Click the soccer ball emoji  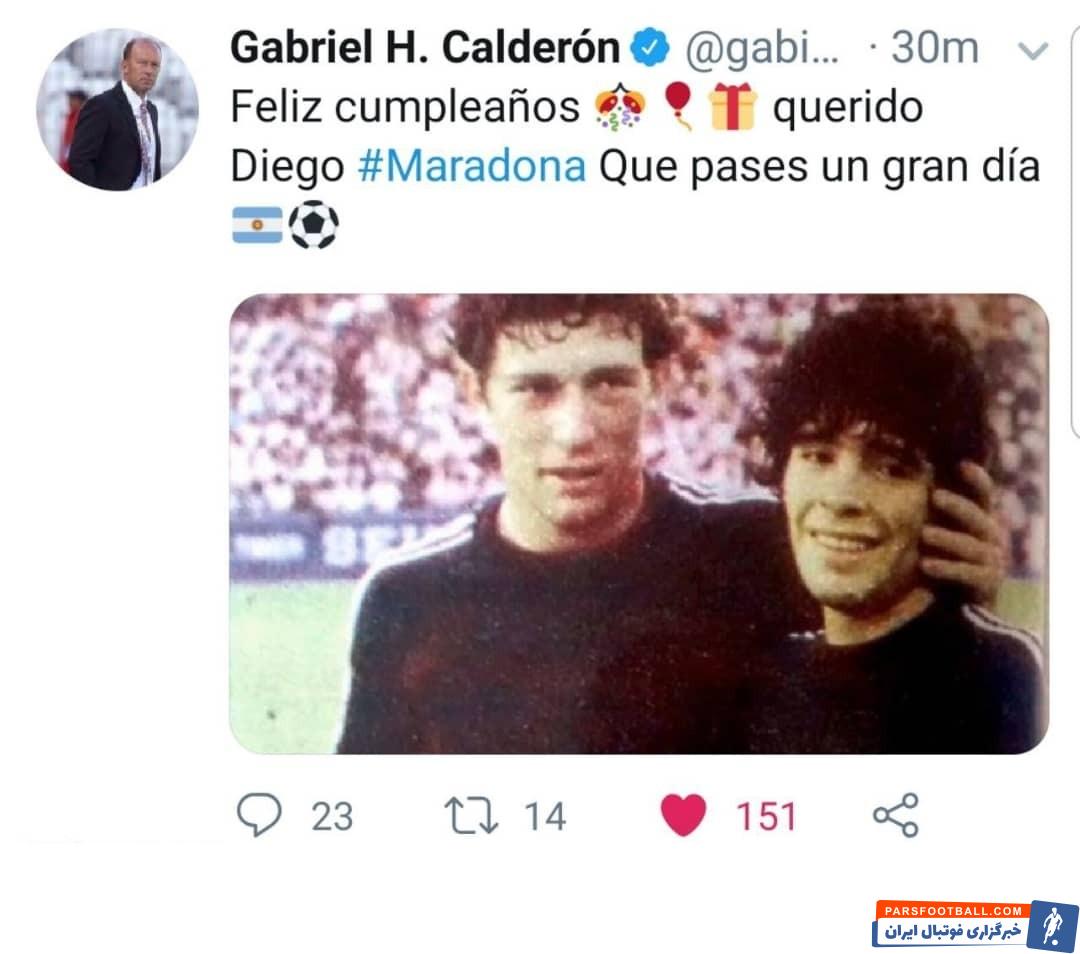tap(313, 225)
